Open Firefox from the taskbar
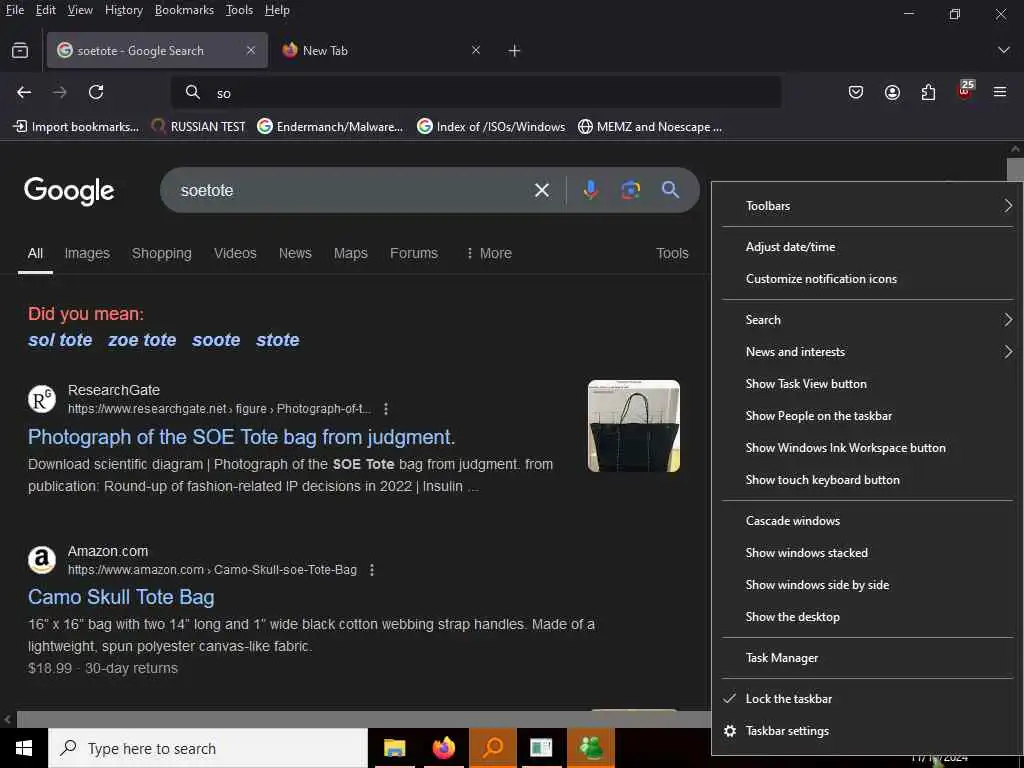 pyautogui.click(x=443, y=748)
